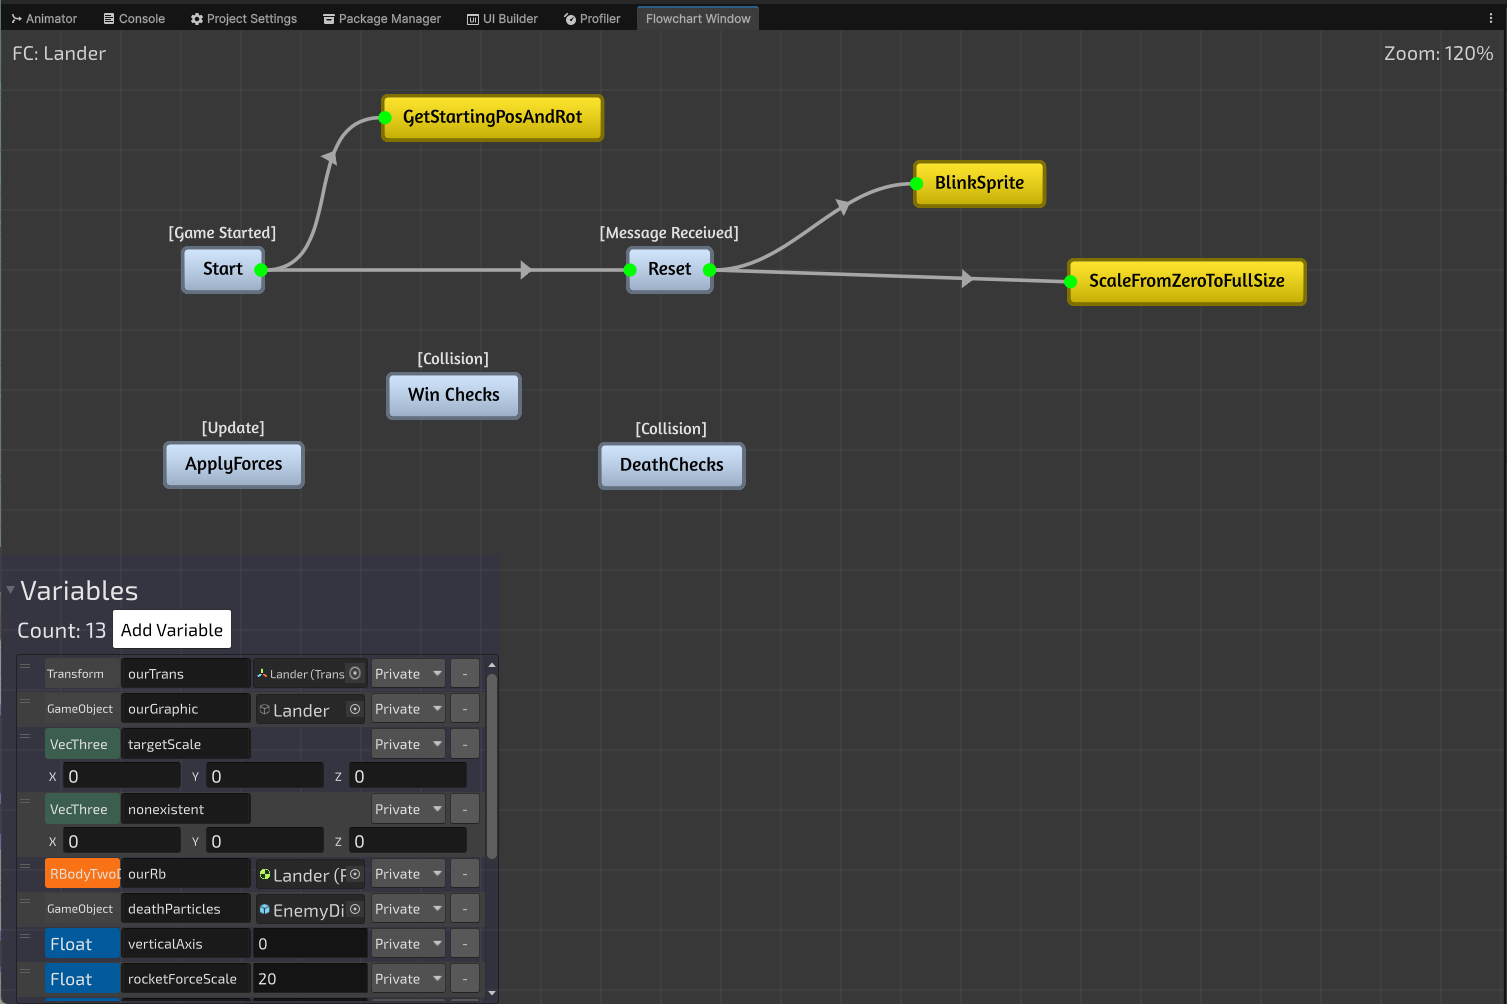This screenshot has width=1507, height=1004.
Task: Open deathParticles Private scope dropdown
Action: 408,909
